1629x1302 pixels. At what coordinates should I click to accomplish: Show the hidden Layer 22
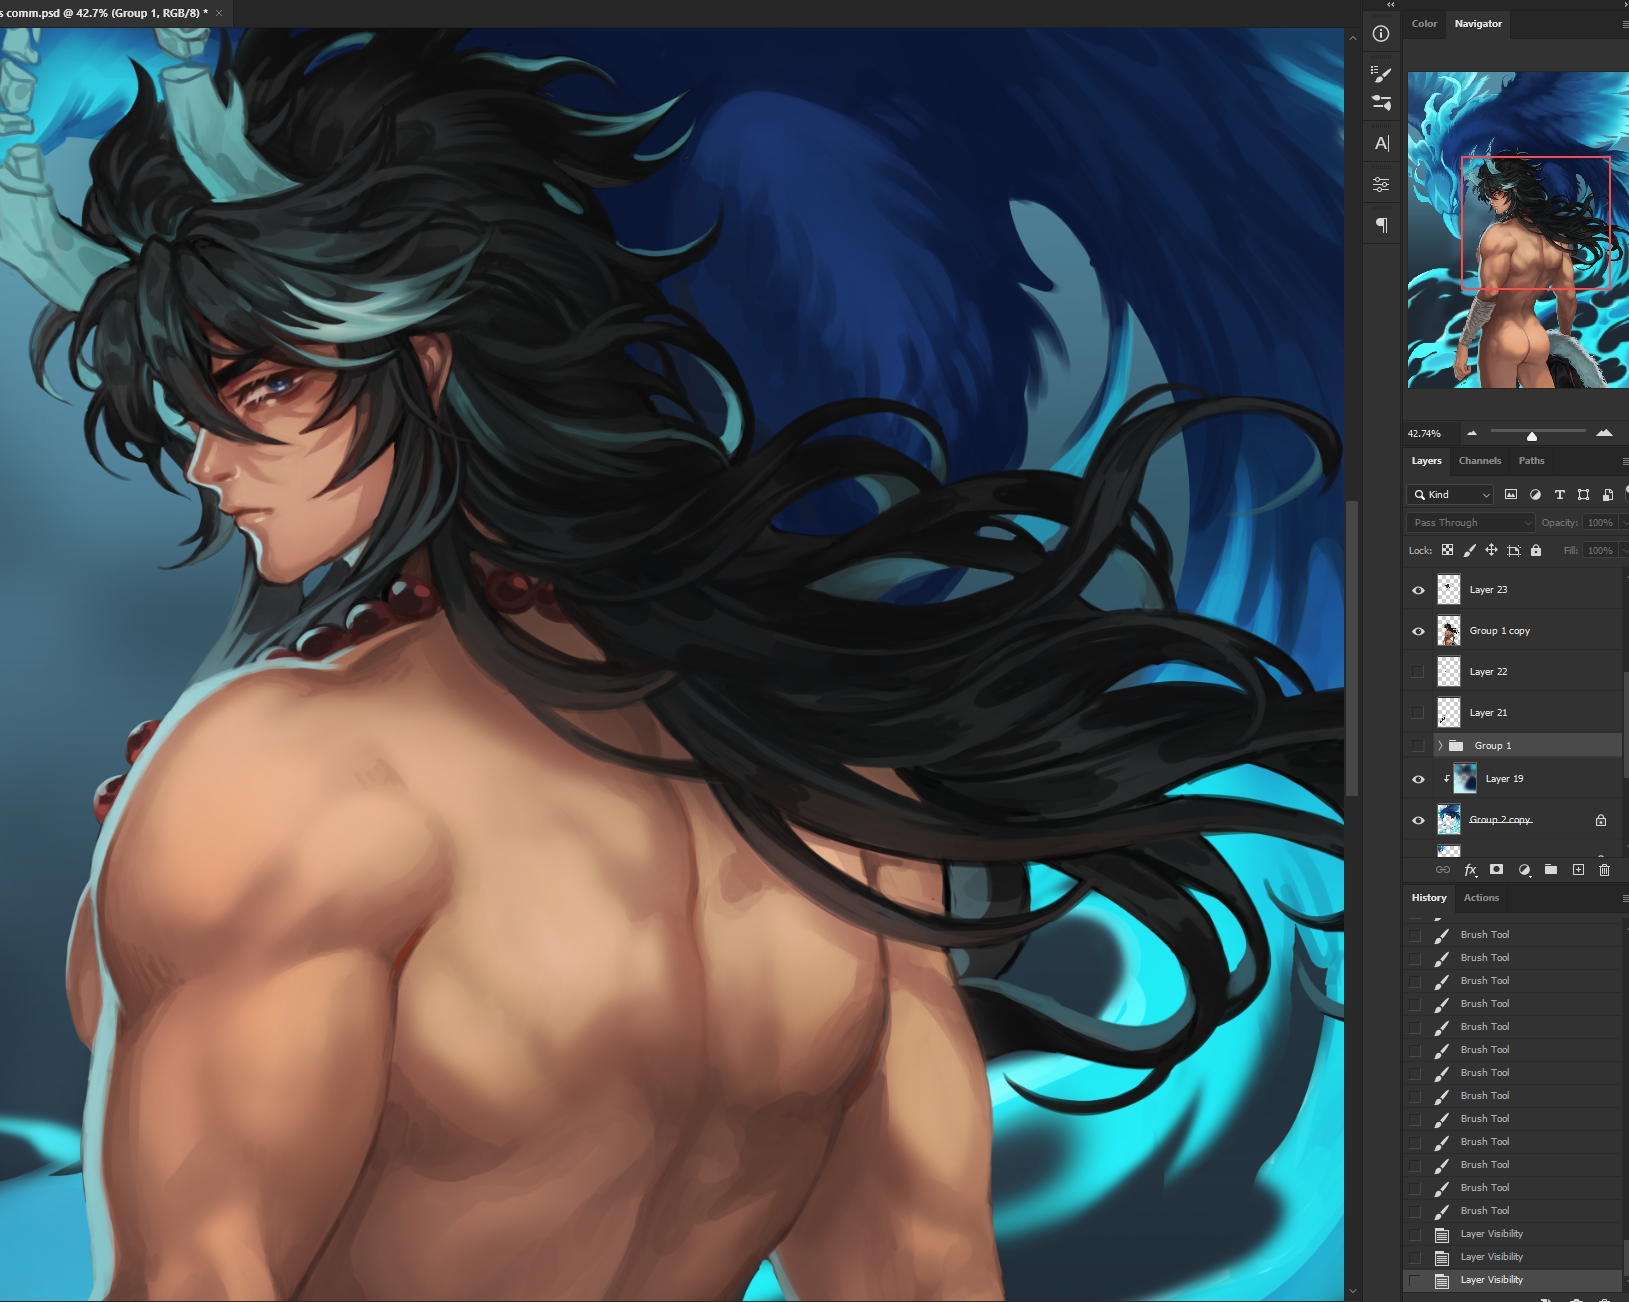(1418, 672)
